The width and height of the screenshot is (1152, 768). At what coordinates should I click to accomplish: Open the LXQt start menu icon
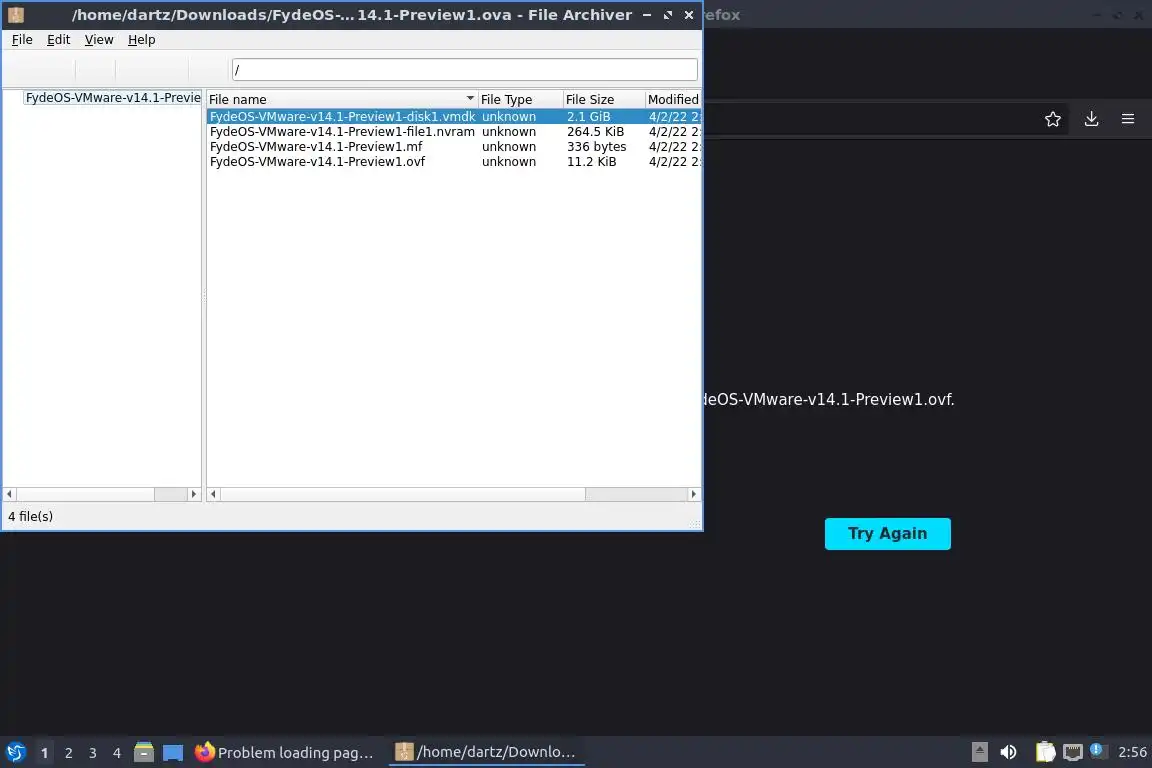tap(16, 753)
